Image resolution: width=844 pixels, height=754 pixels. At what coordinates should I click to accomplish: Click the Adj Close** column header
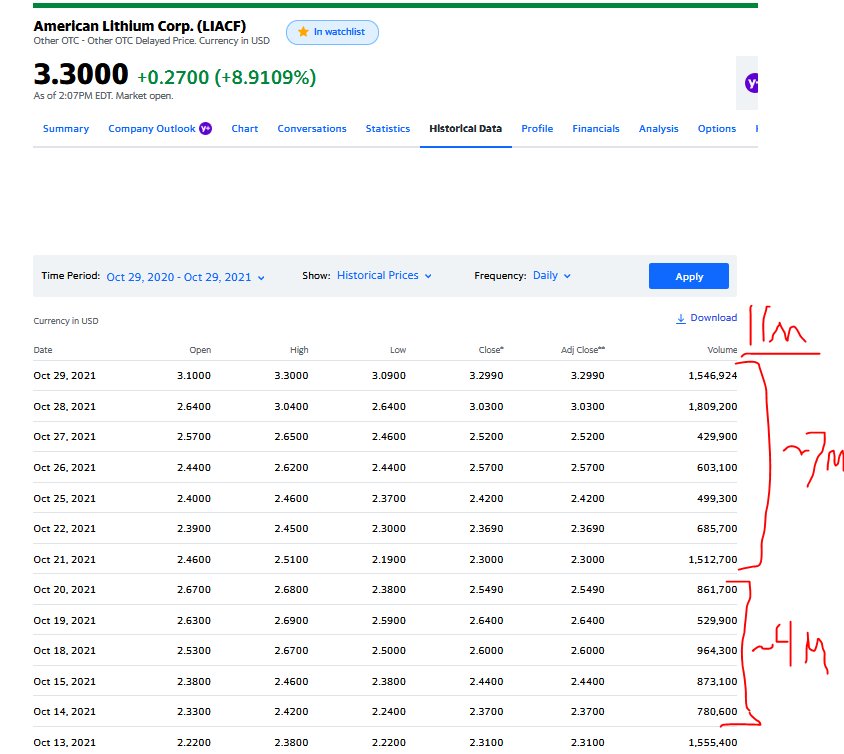click(x=583, y=350)
